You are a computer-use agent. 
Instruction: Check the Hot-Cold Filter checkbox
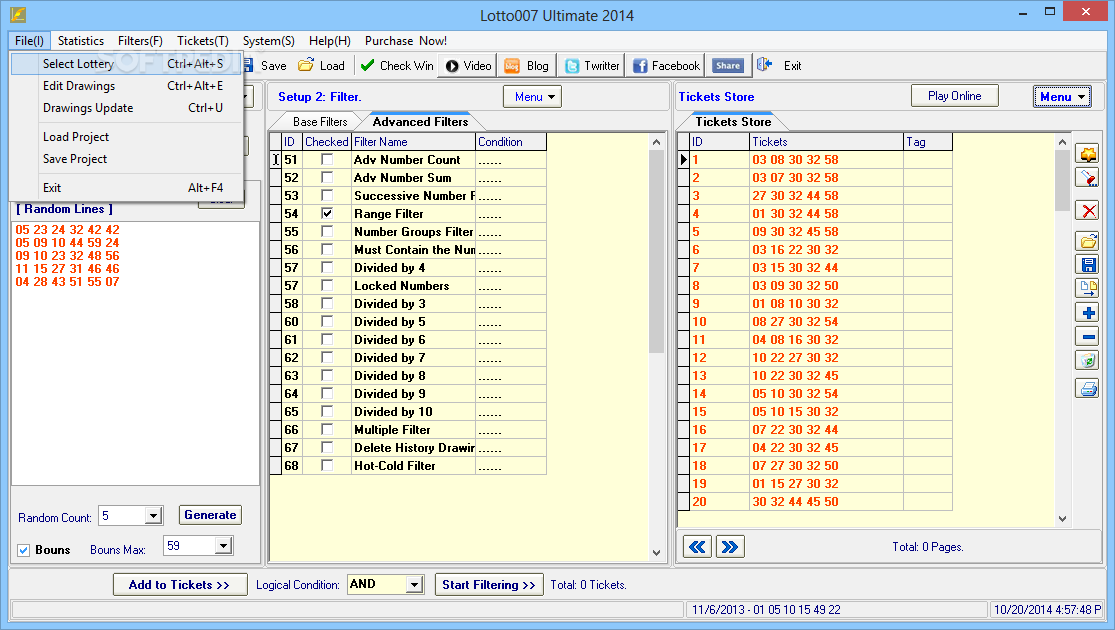(x=327, y=465)
